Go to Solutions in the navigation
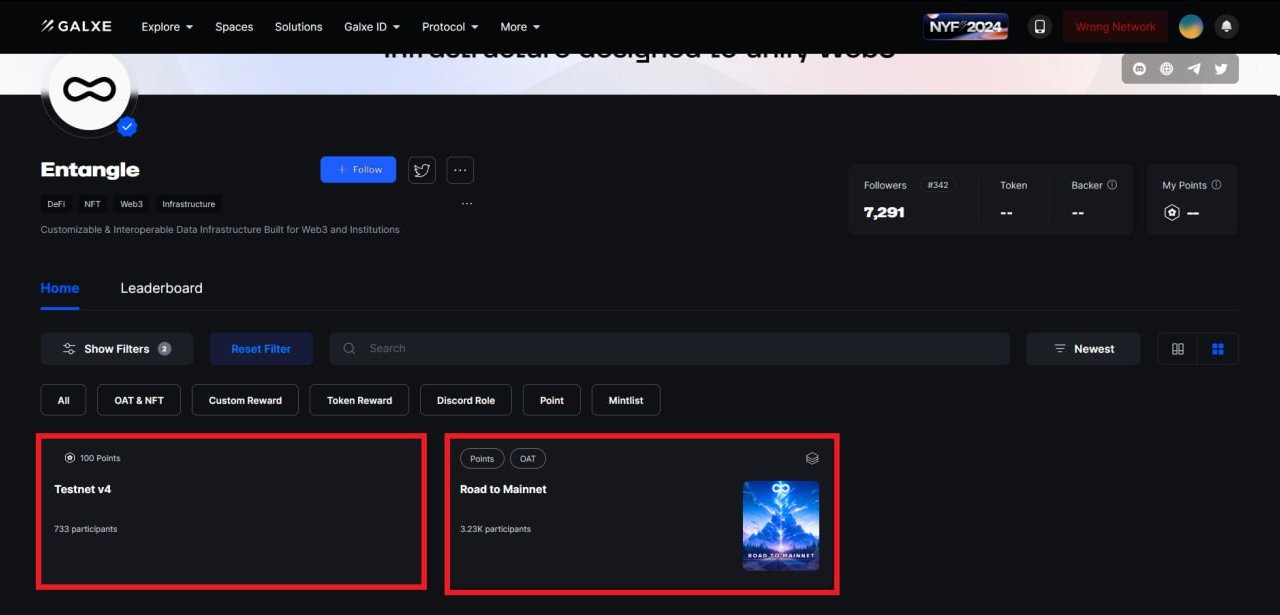1280x615 pixels. tap(298, 27)
